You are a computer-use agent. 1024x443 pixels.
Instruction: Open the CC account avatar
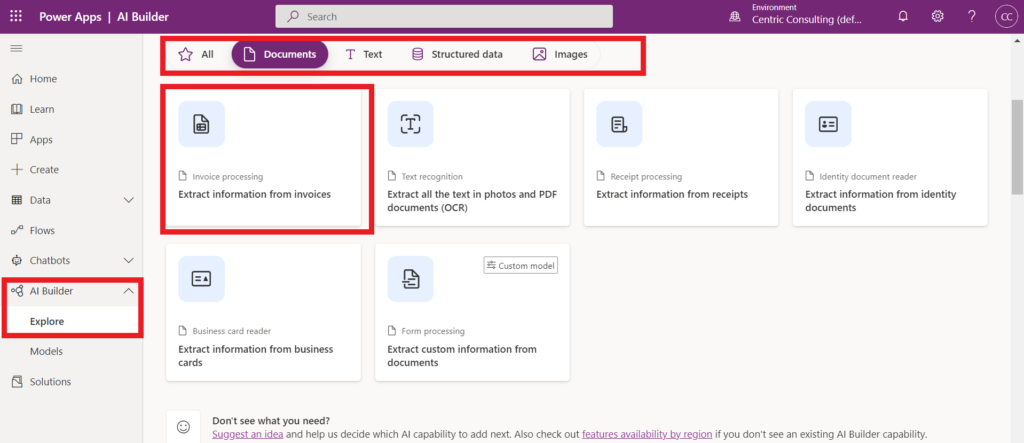(1004, 16)
